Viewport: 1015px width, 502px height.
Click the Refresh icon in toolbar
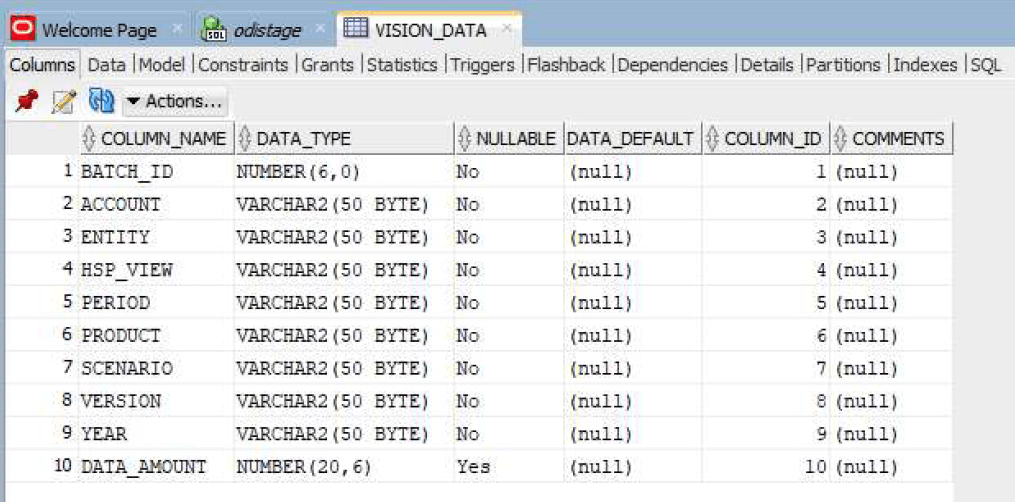(101, 101)
